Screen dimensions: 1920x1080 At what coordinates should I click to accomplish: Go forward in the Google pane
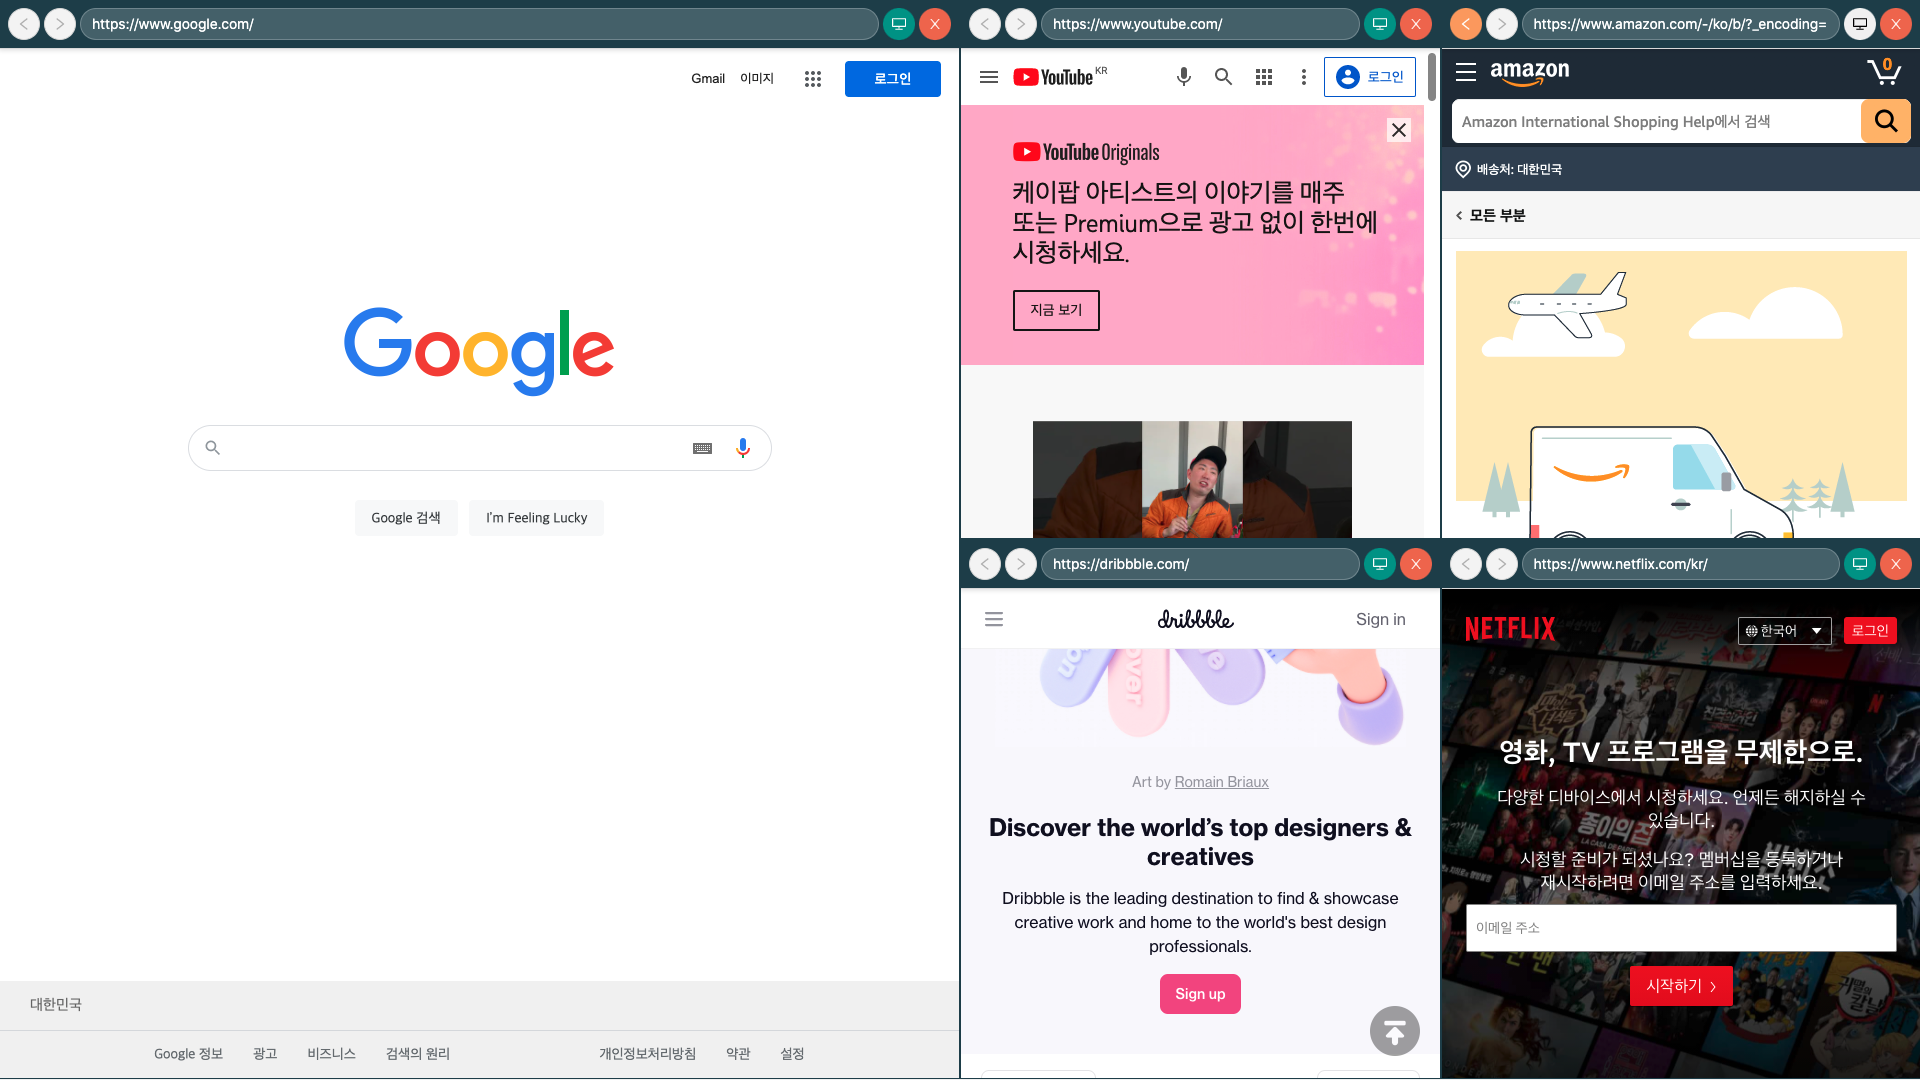pyautogui.click(x=60, y=24)
